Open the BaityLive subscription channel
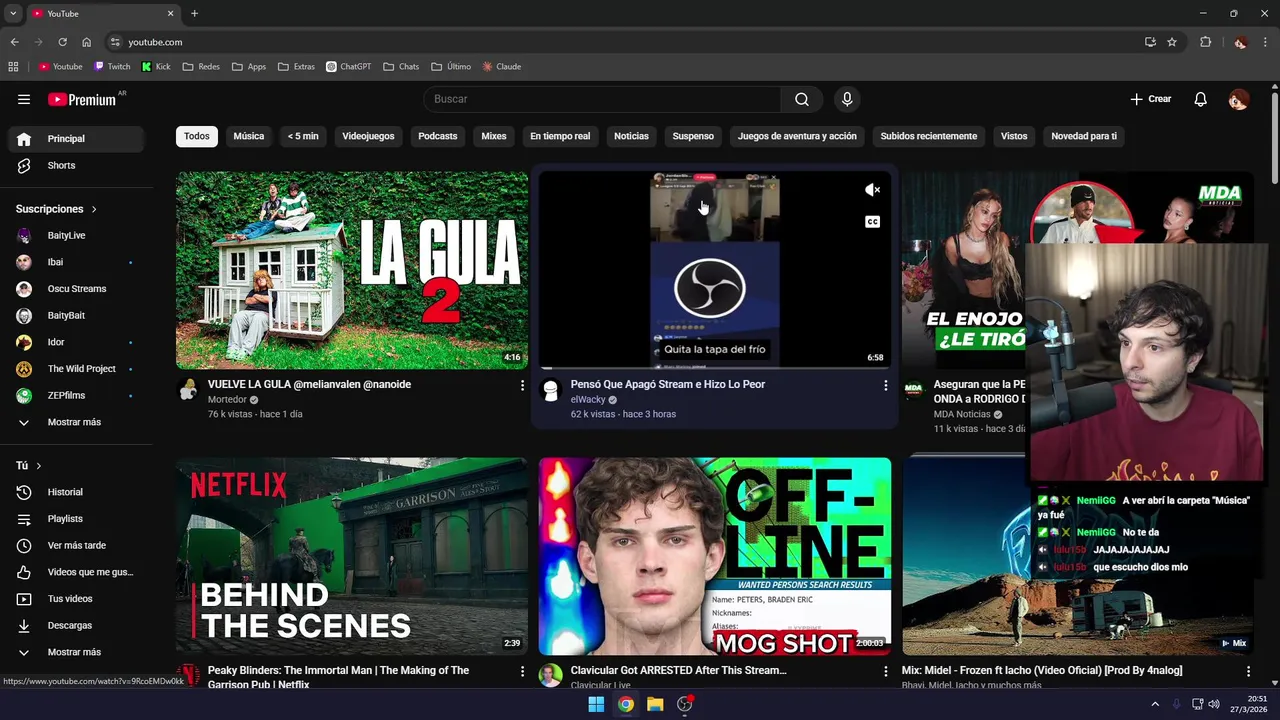This screenshot has width=1280, height=720. (76, 235)
